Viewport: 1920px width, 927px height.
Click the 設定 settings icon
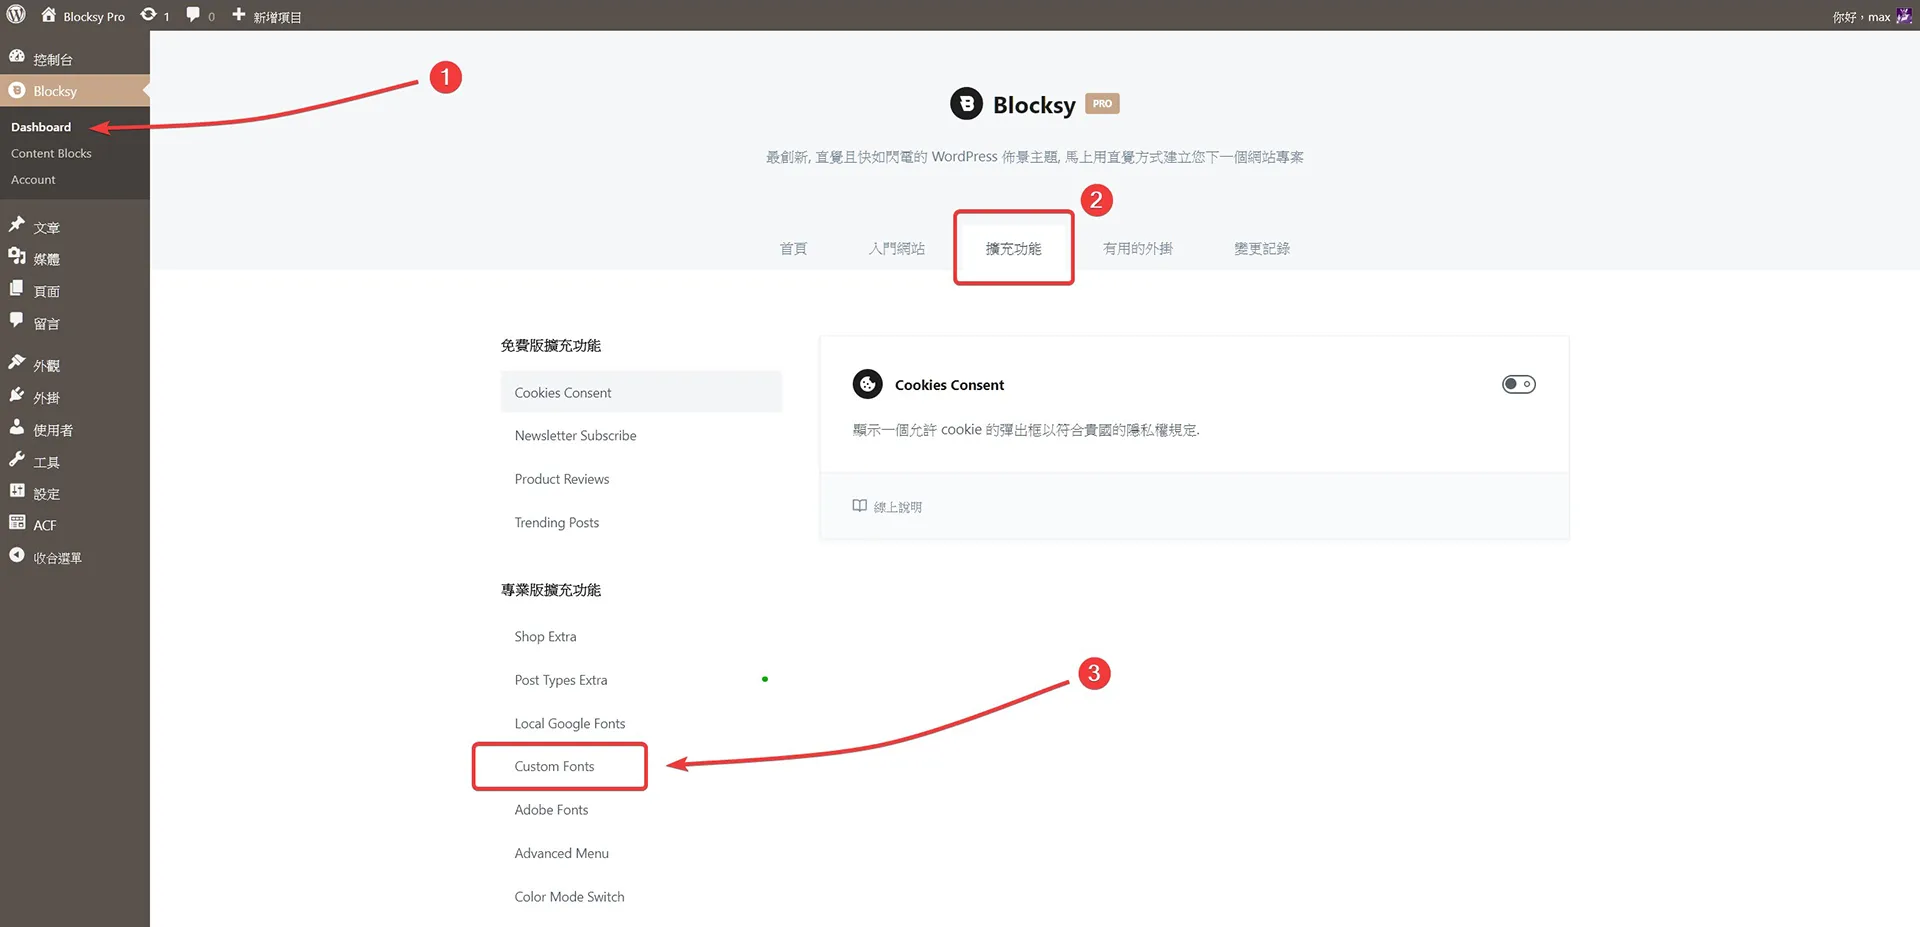coord(17,491)
